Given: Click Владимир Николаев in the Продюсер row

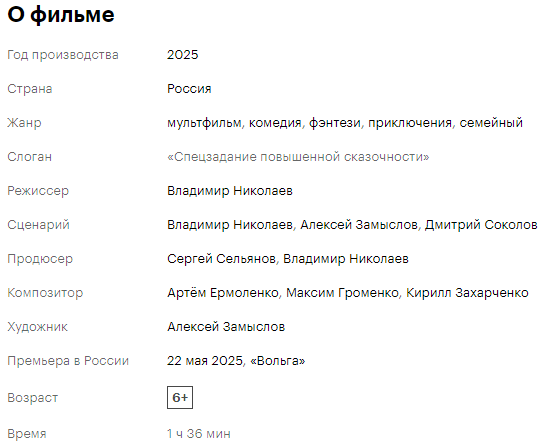Looking at the screenshot, I should (x=346, y=259).
